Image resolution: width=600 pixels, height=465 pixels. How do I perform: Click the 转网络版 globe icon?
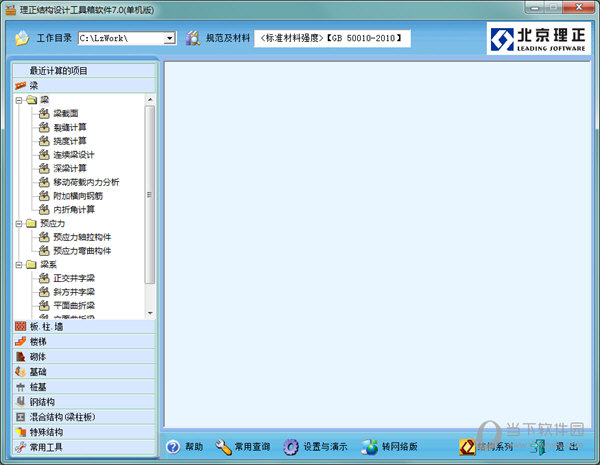(x=369, y=447)
